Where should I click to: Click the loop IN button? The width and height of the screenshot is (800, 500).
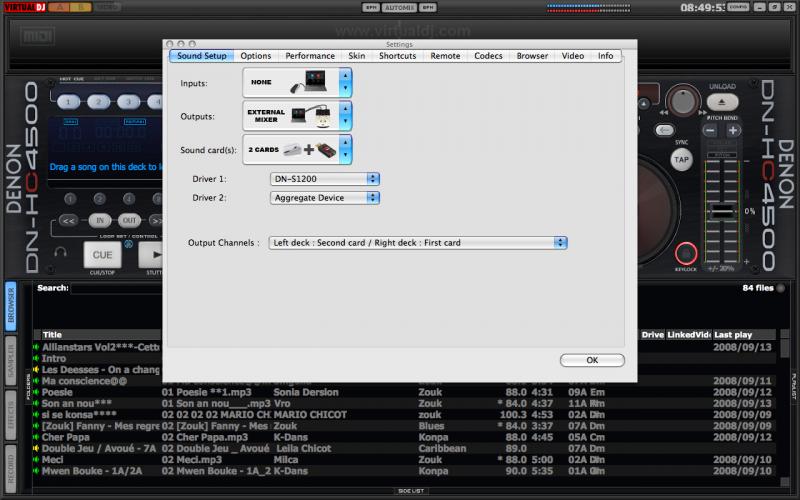99,220
